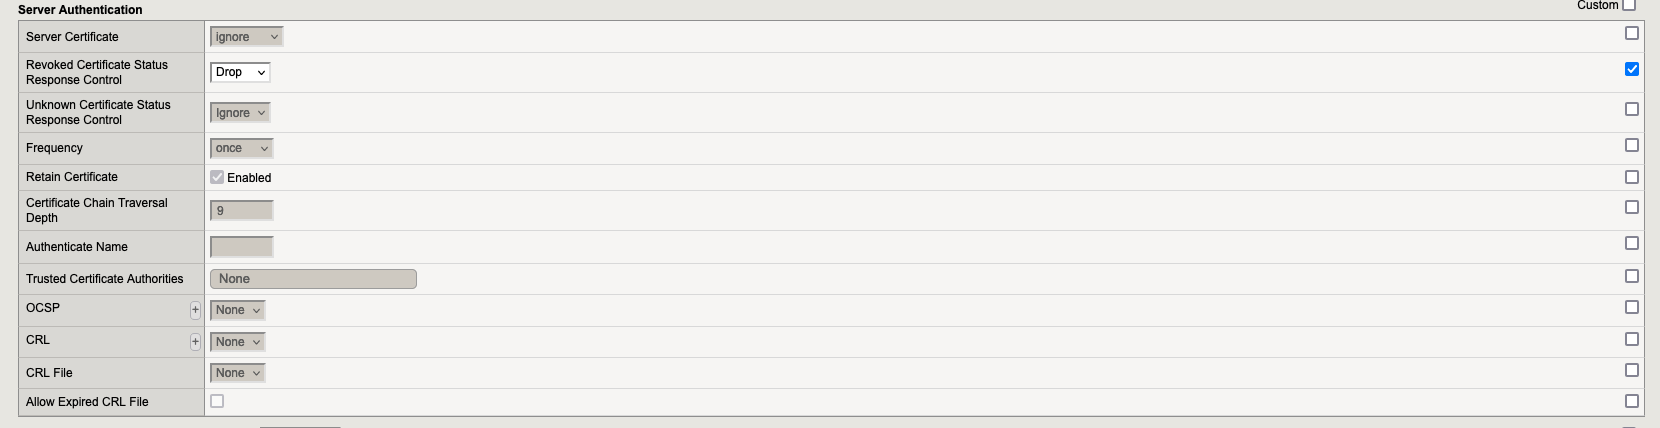Click the Trusted Certificate Authorities None field
1660x428 pixels.
tap(313, 279)
